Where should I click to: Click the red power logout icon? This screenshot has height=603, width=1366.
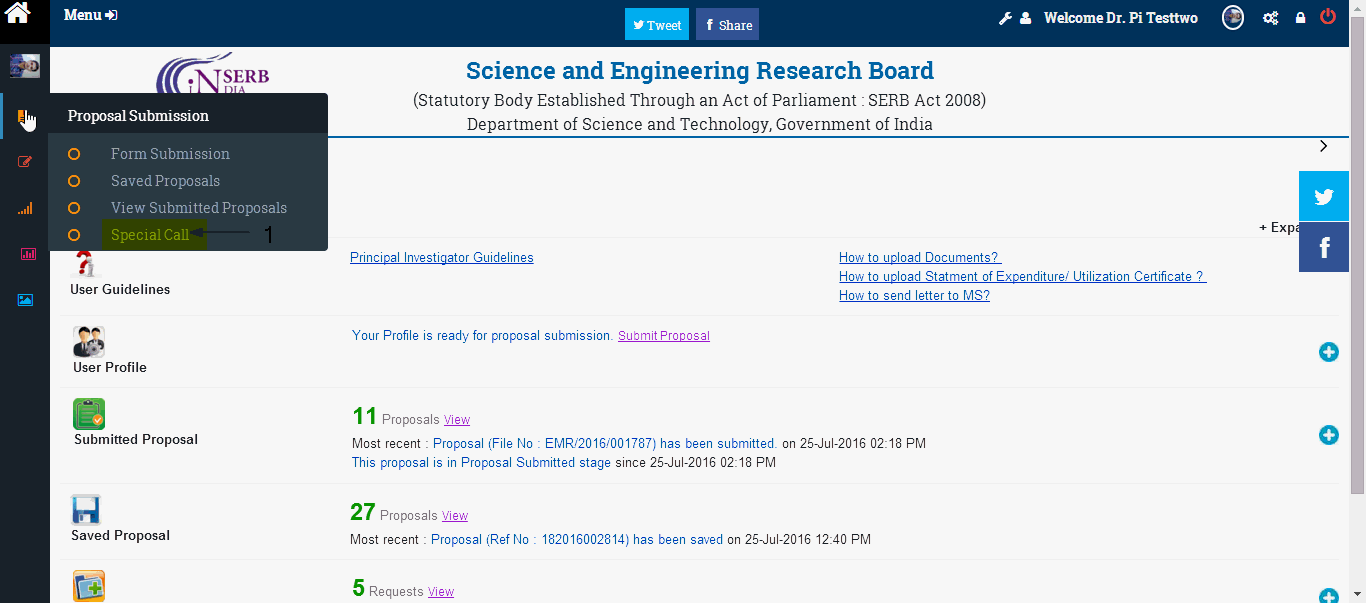coord(1328,16)
